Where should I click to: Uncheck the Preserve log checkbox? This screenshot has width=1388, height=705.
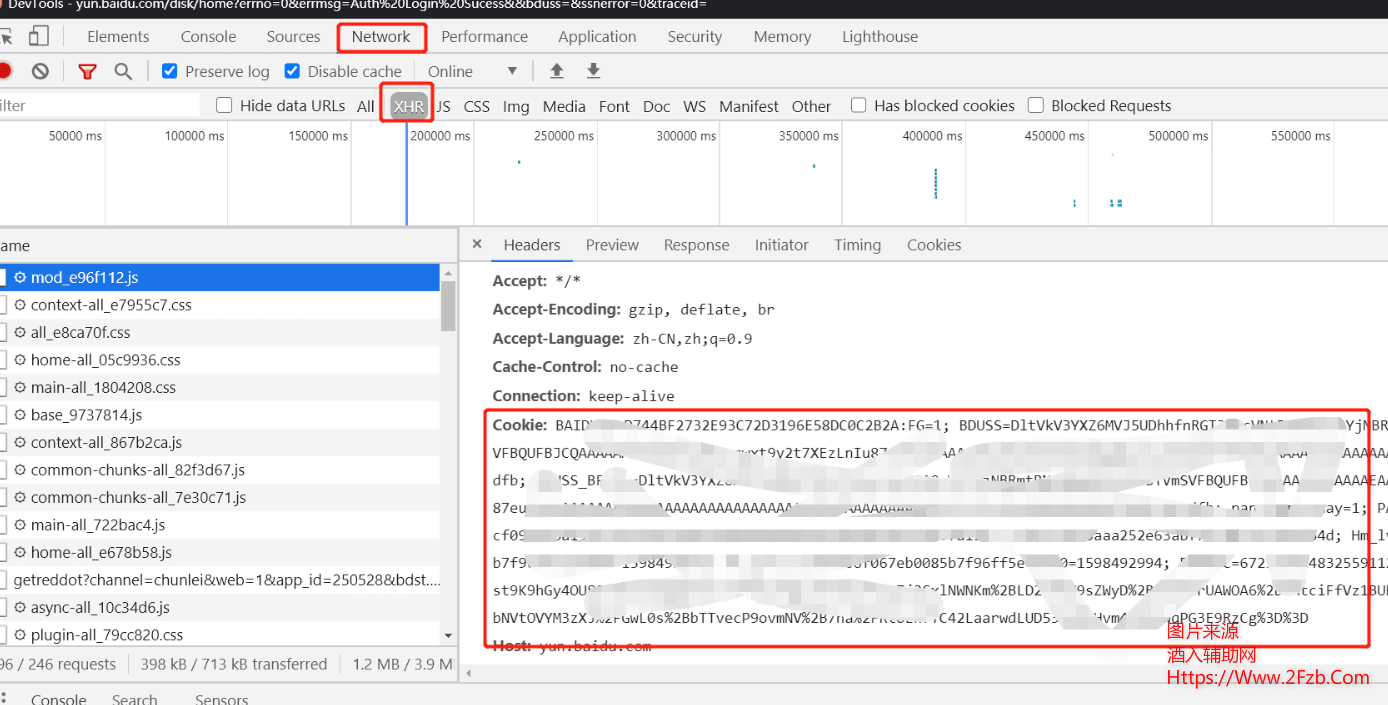pyautogui.click(x=170, y=71)
